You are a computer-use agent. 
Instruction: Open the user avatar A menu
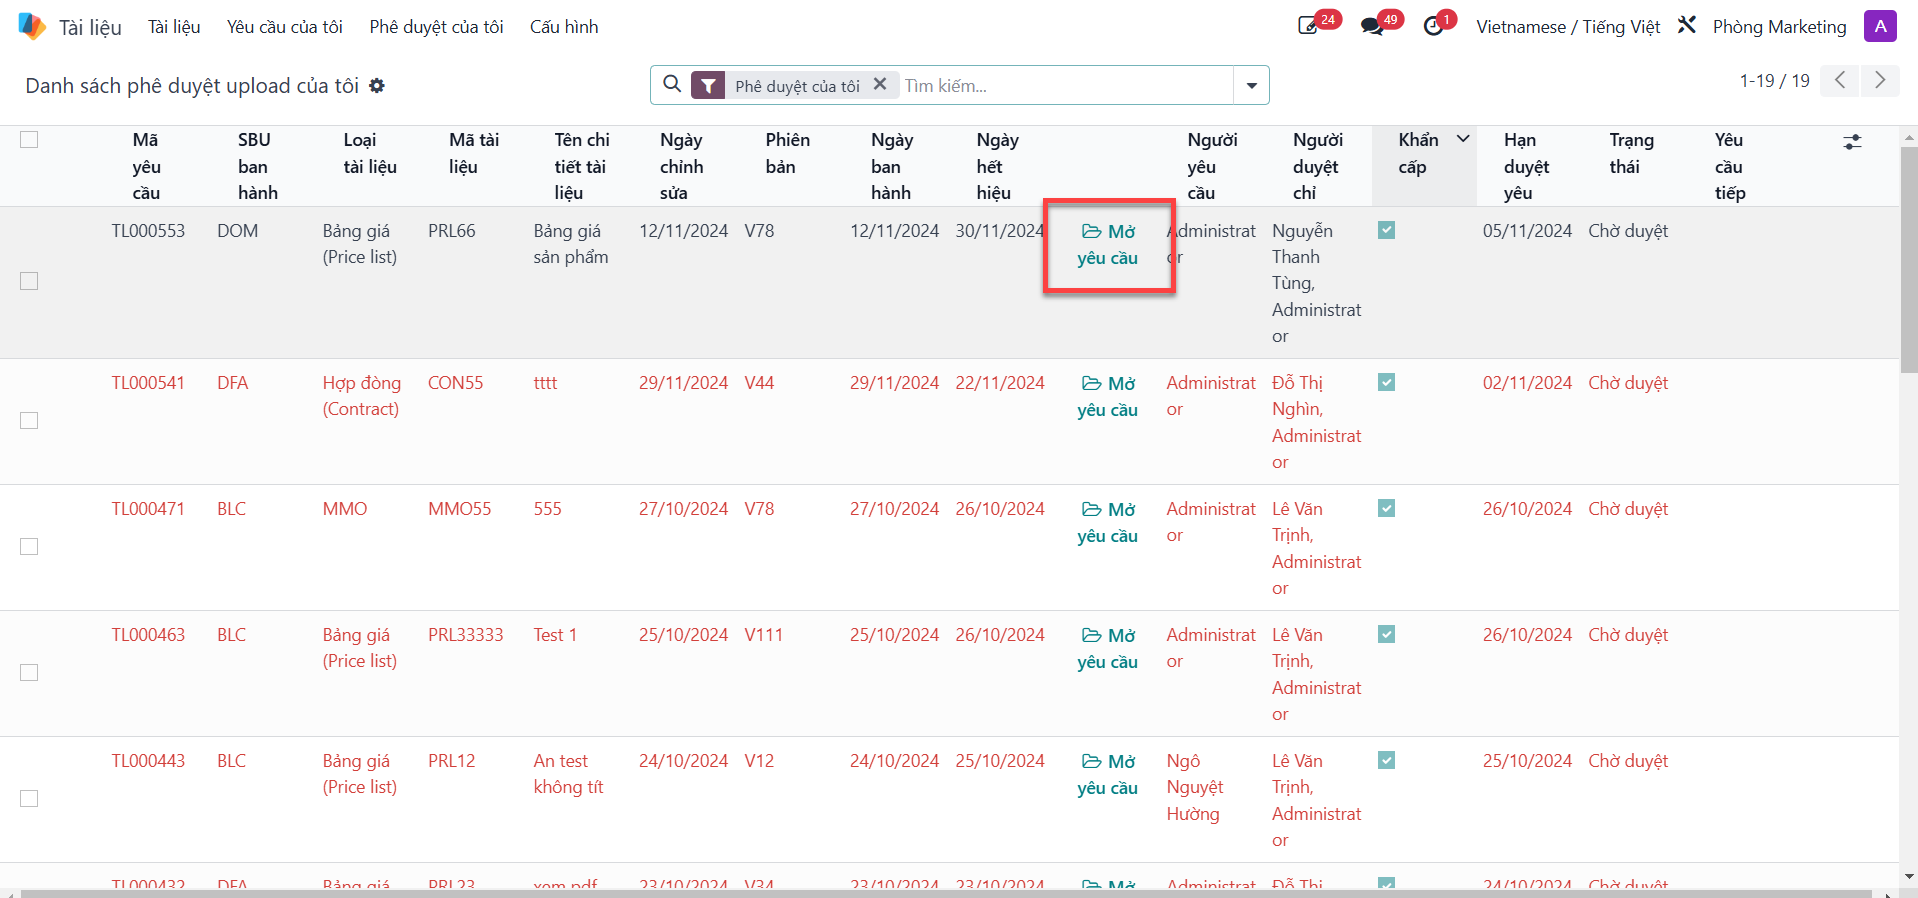coord(1880,26)
